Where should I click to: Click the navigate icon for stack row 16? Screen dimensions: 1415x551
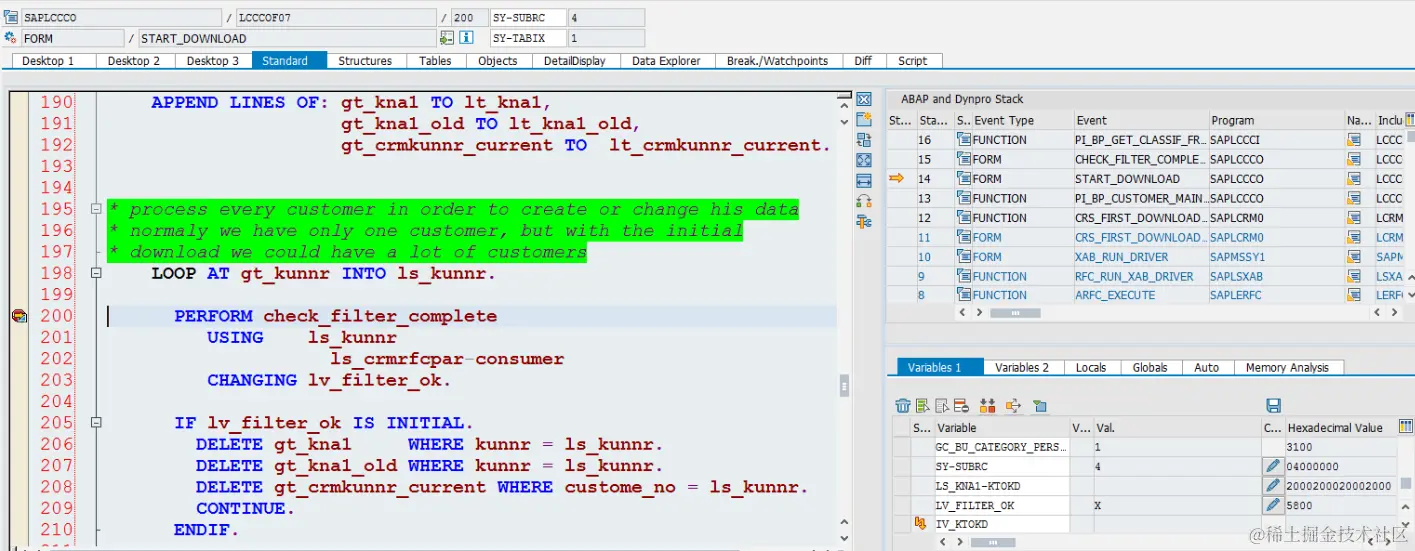coord(1354,140)
